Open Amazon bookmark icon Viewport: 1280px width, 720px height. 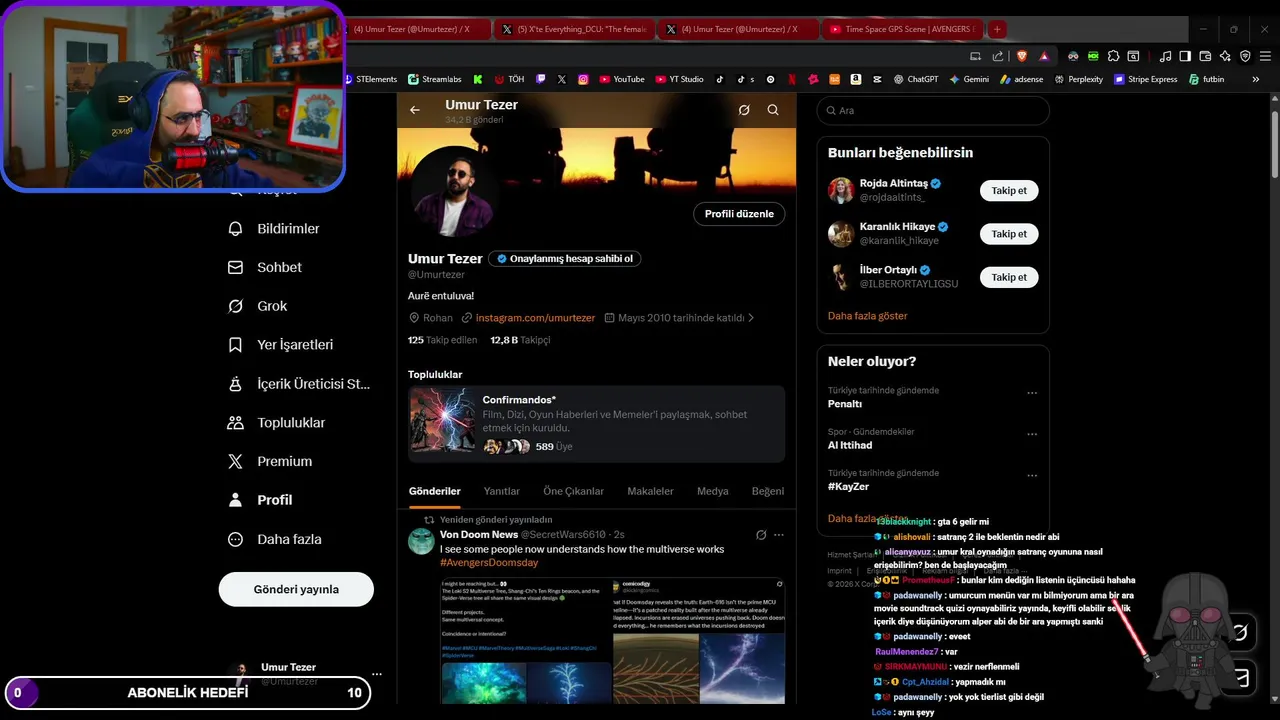point(856,79)
